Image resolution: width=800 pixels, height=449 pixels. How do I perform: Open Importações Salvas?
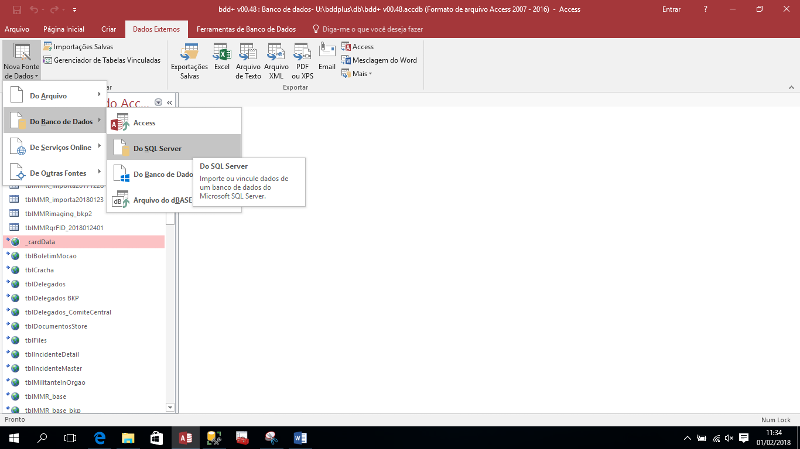click(x=78, y=46)
